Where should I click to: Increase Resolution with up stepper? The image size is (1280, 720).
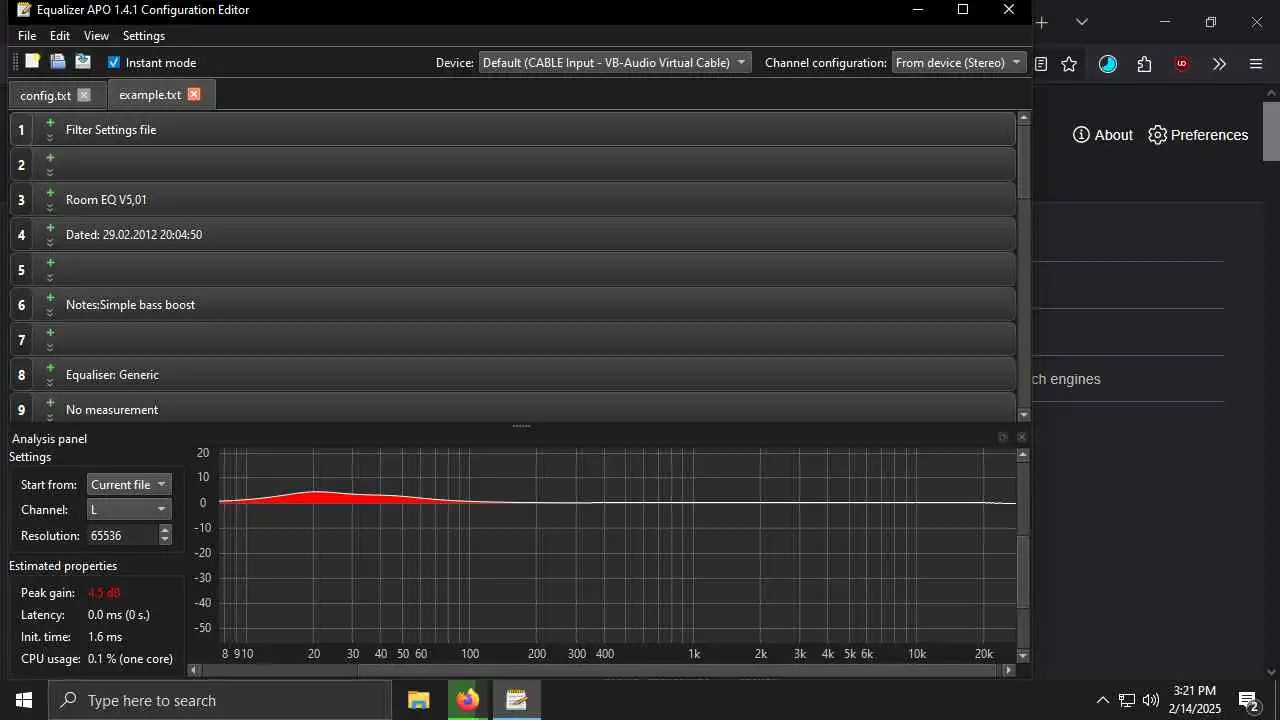165,530
